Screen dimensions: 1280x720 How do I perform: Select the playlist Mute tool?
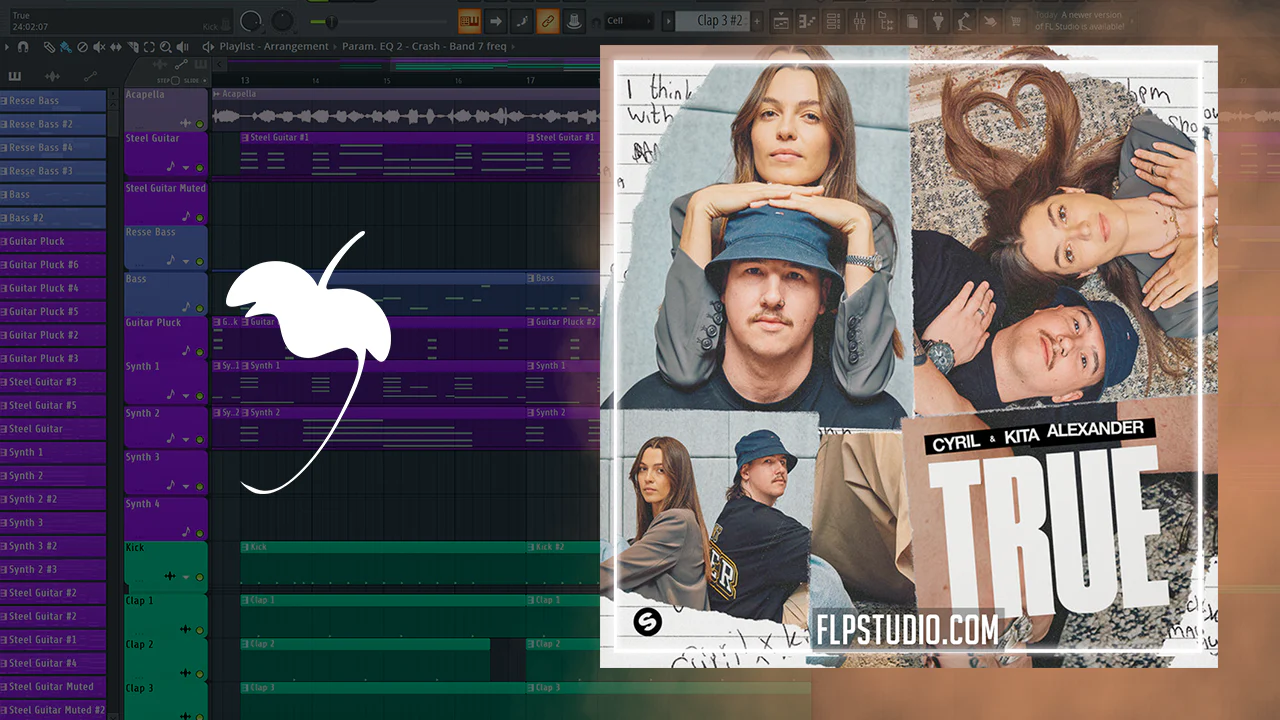(x=100, y=47)
